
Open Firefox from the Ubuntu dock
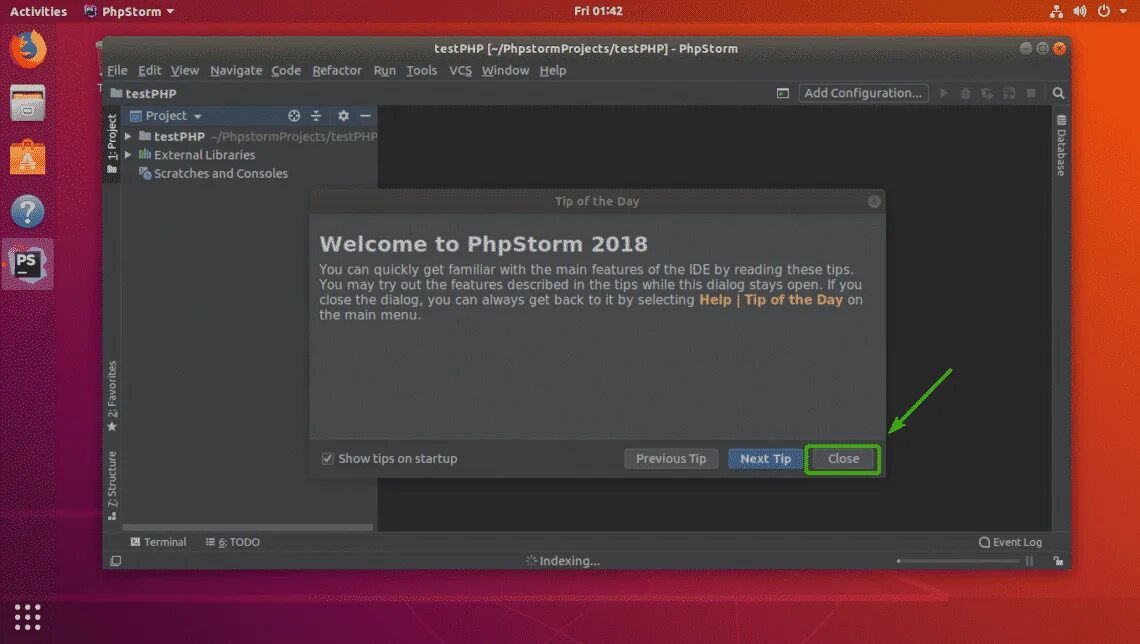click(x=28, y=49)
